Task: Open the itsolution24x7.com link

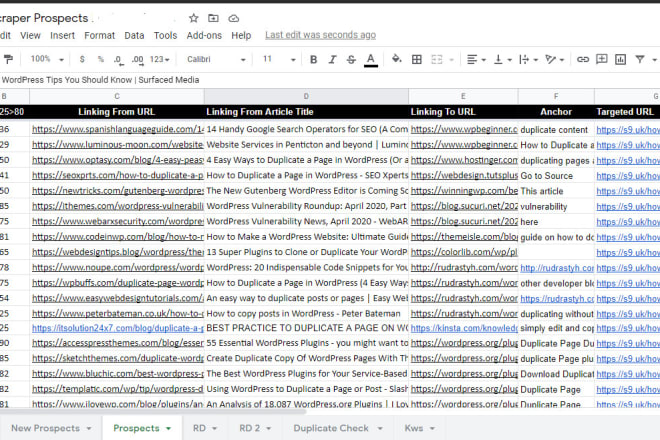Action: click(118, 328)
